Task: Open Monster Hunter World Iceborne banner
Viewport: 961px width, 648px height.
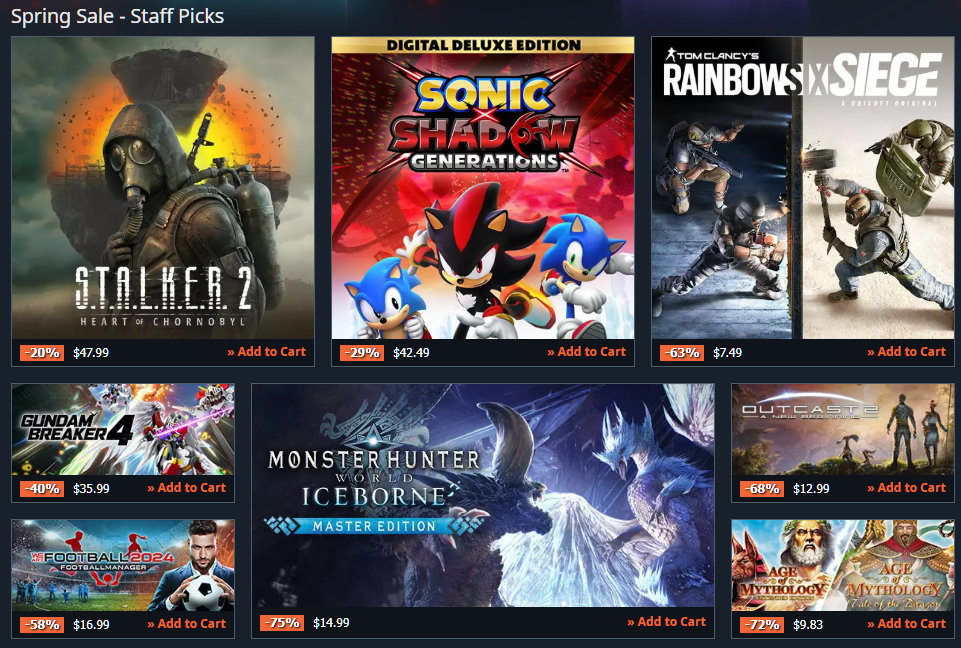Action: 483,495
